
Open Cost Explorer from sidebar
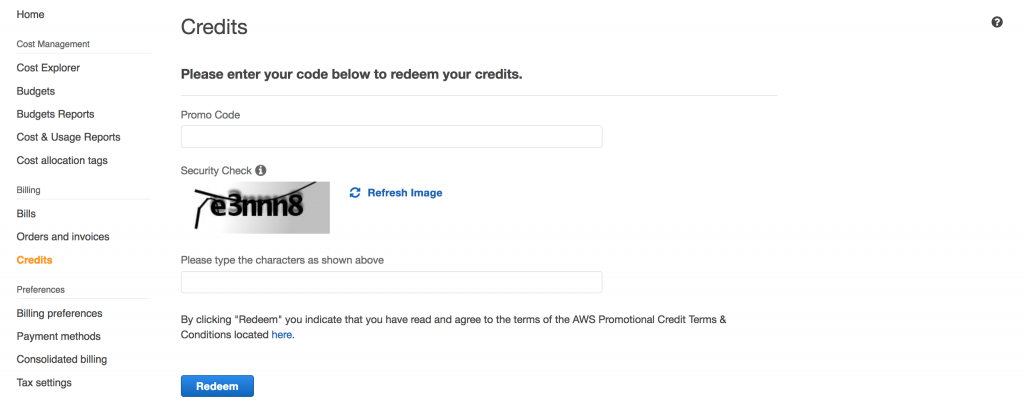48,68
